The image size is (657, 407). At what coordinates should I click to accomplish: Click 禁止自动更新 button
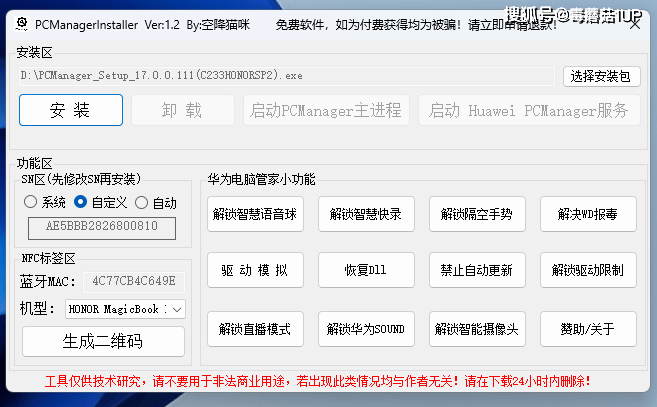coord(477,270)
